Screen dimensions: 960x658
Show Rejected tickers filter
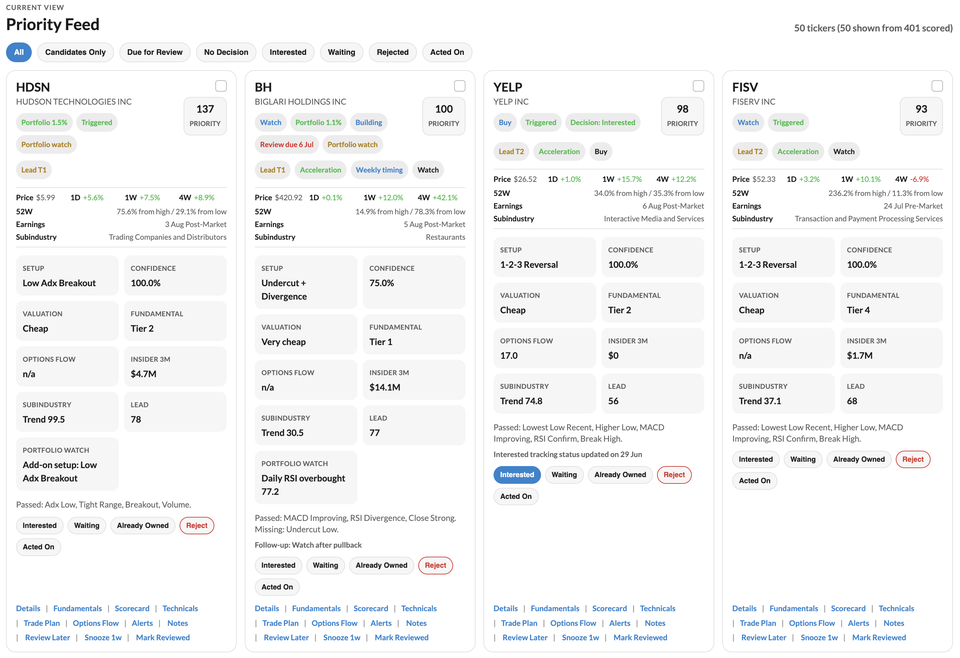pos(392,52)
